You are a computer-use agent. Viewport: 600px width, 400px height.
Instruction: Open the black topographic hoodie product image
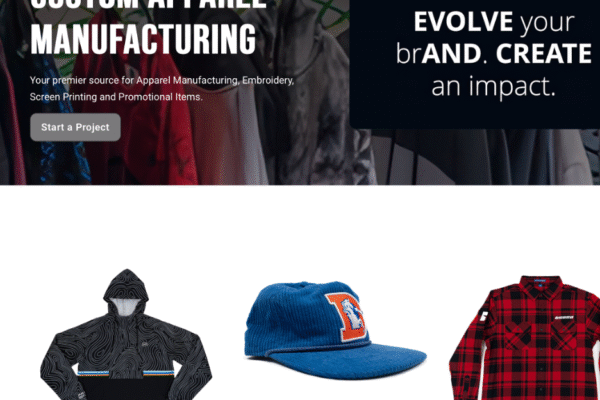tap(126, 334)
